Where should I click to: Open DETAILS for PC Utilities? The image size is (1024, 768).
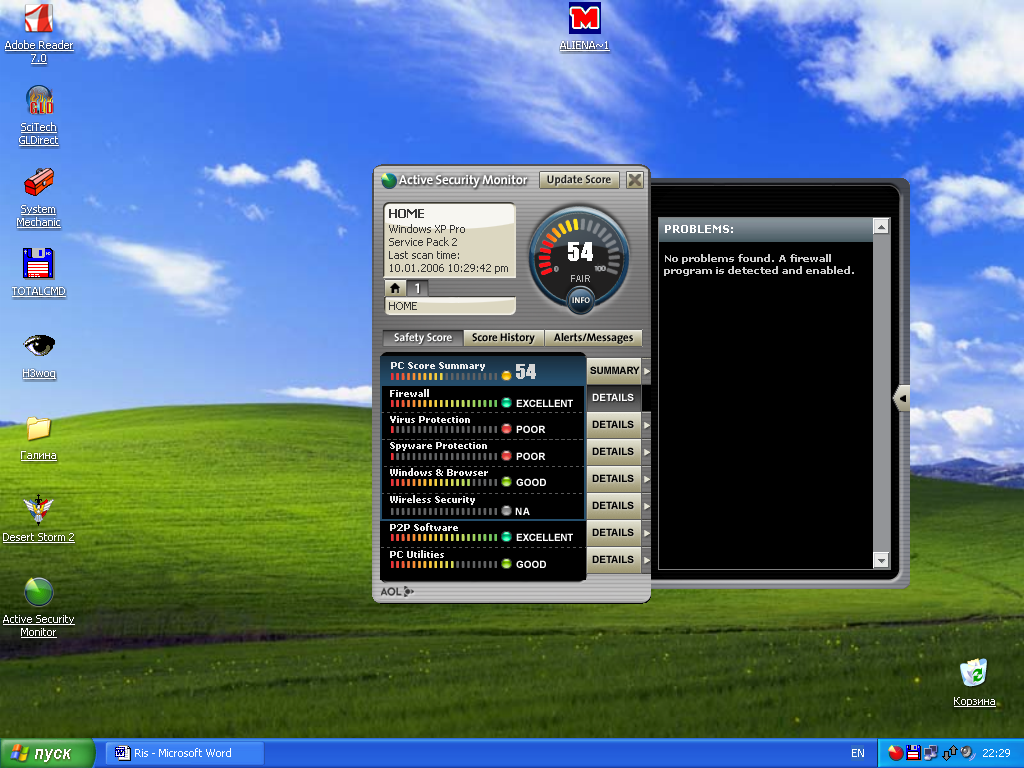(x=613, y=560)
